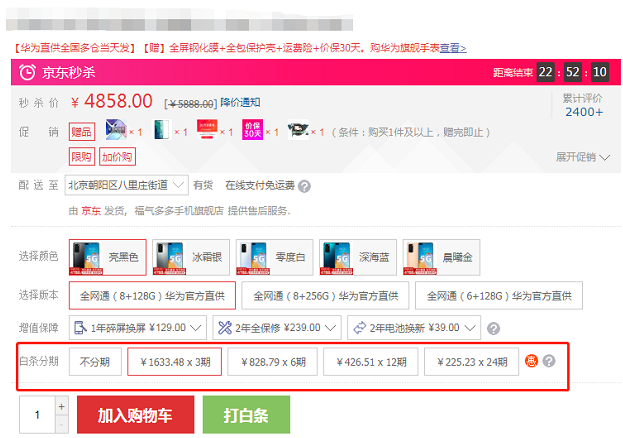Screen dimensions: 623x438
Task: Click the 赠品 promotion tag
Action: tap(82, 132)
